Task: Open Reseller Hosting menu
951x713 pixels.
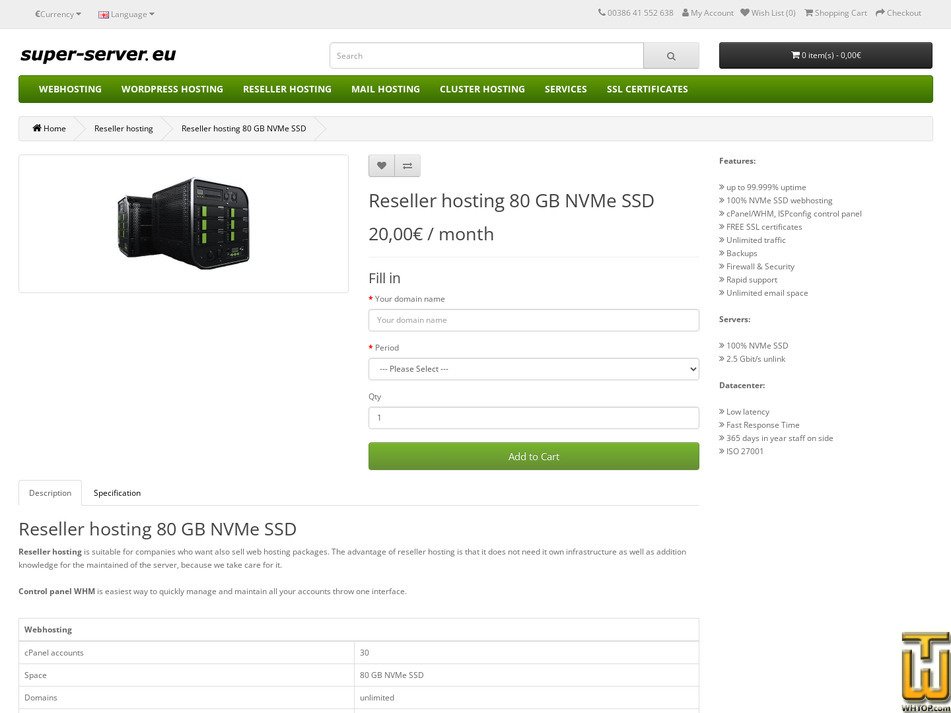Action: pyautogui.click(x=287, y=89)
